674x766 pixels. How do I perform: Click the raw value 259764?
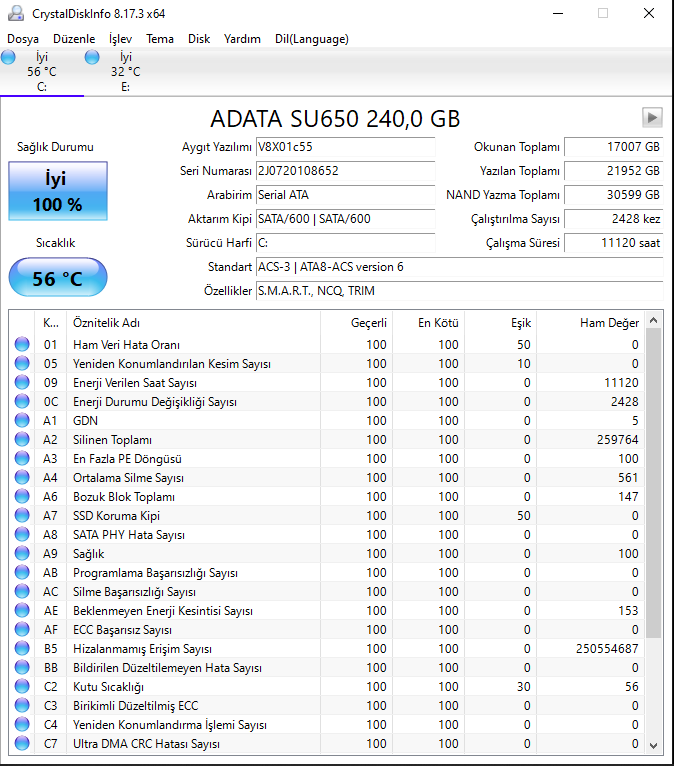coord(617,440)
